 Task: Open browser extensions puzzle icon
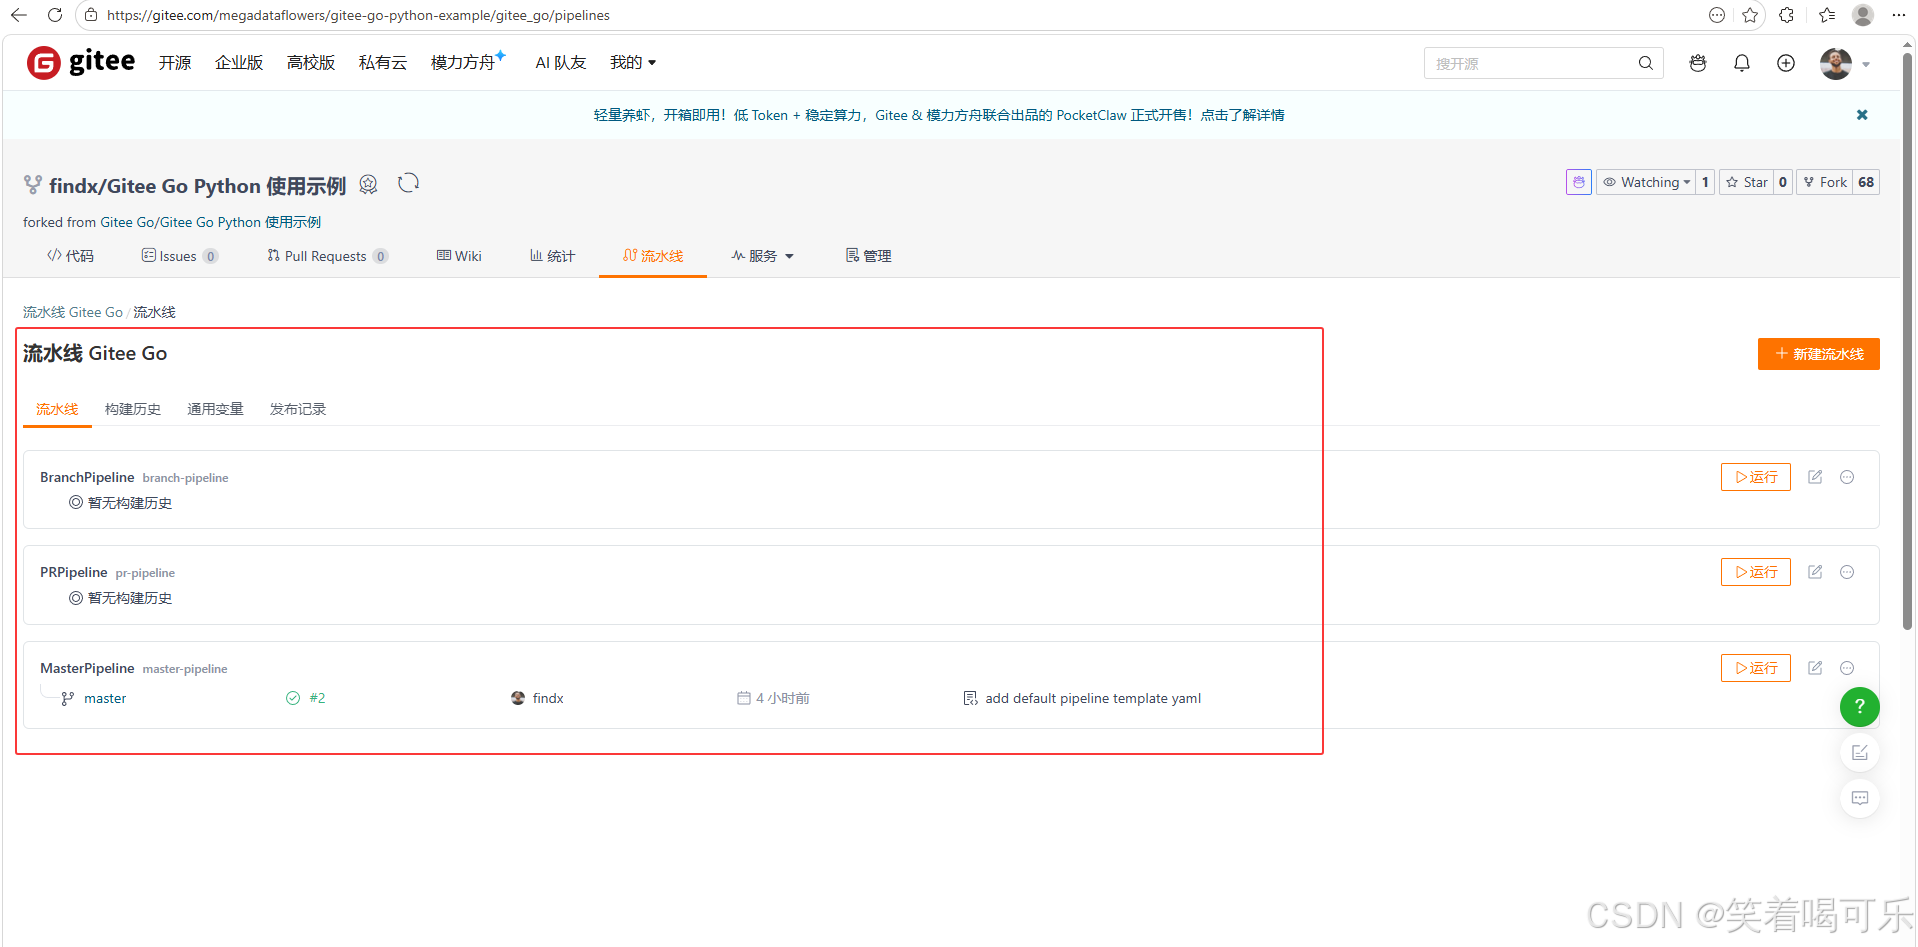[1787, 15]
